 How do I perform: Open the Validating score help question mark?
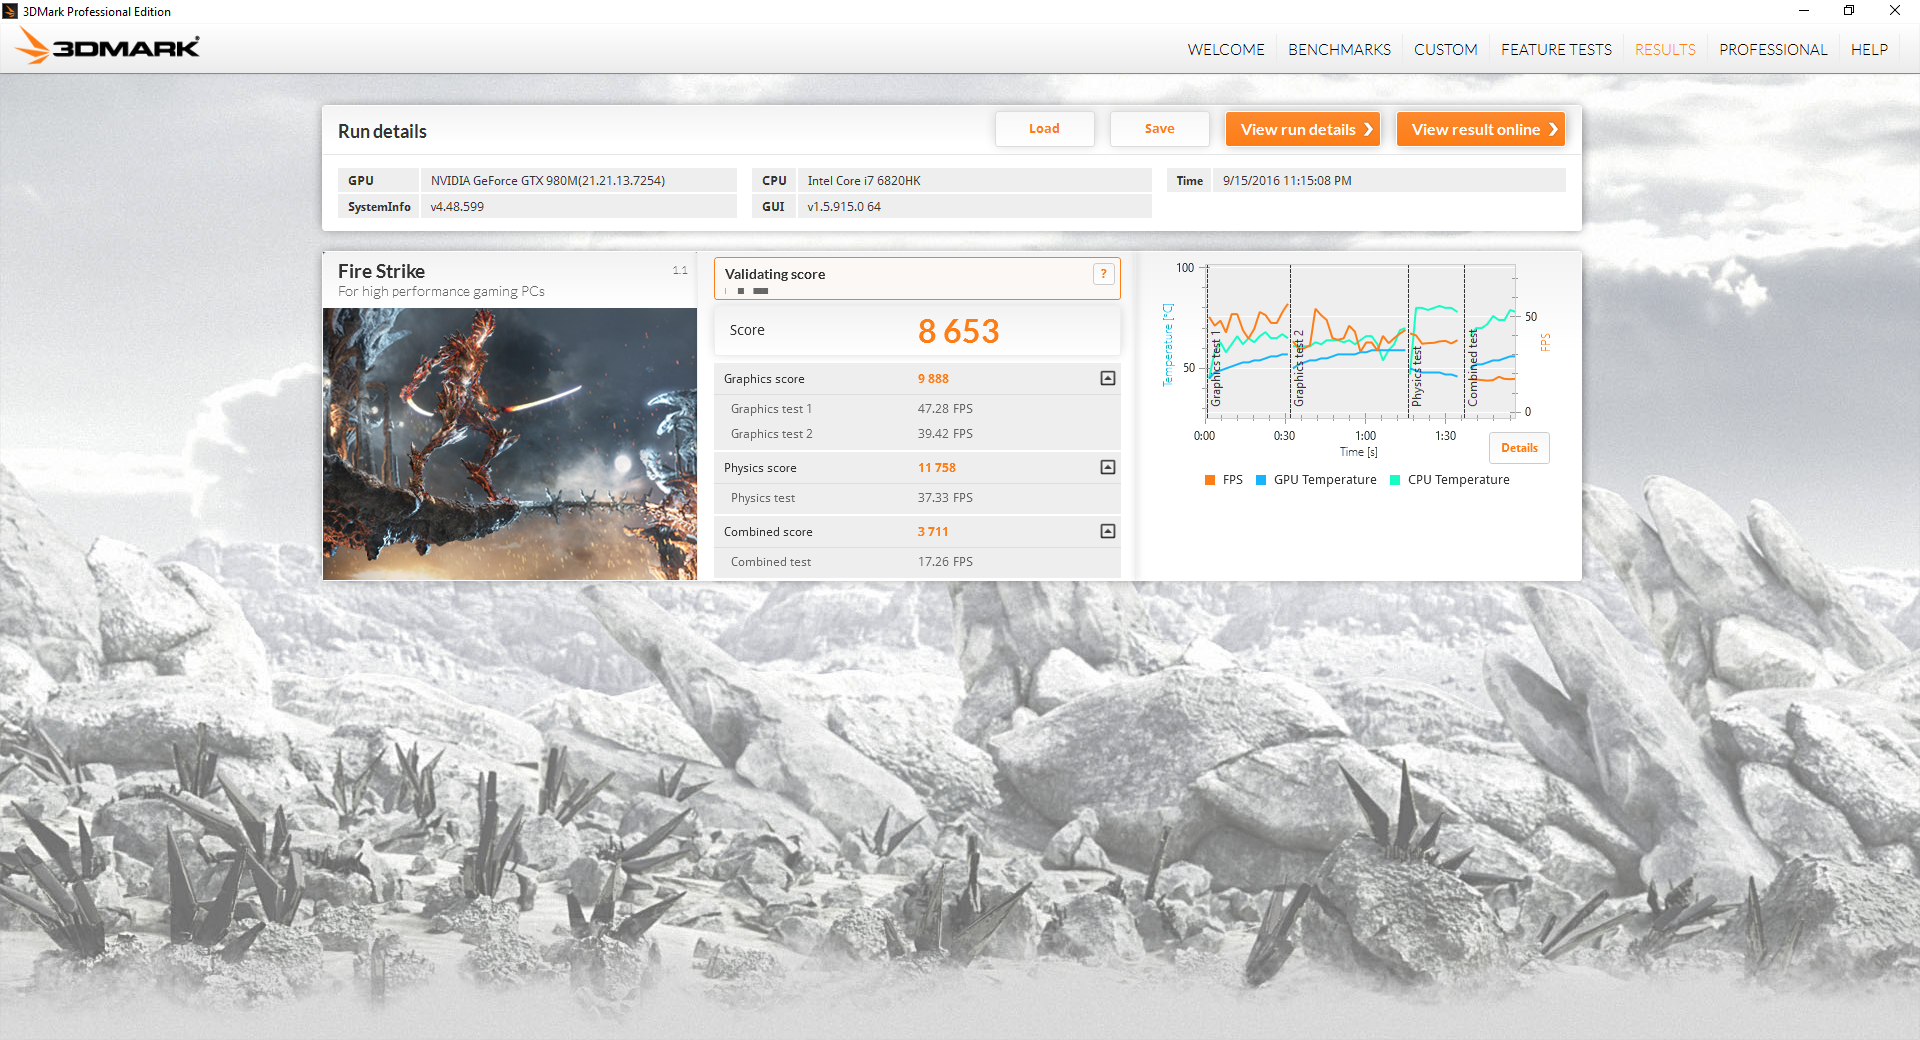[1104, 274]
